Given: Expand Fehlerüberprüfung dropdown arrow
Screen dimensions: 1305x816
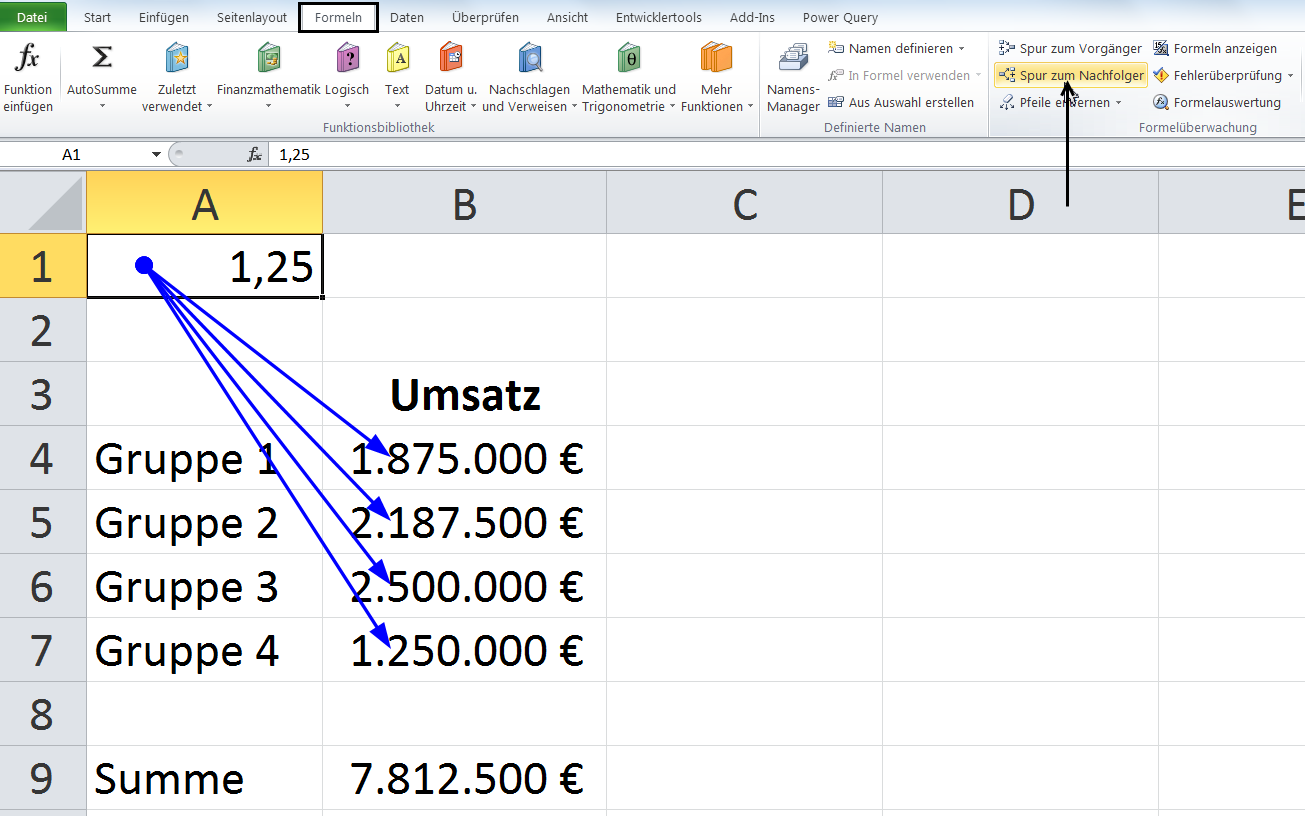Looking at the screenshot, I should tap(1290, 75).
